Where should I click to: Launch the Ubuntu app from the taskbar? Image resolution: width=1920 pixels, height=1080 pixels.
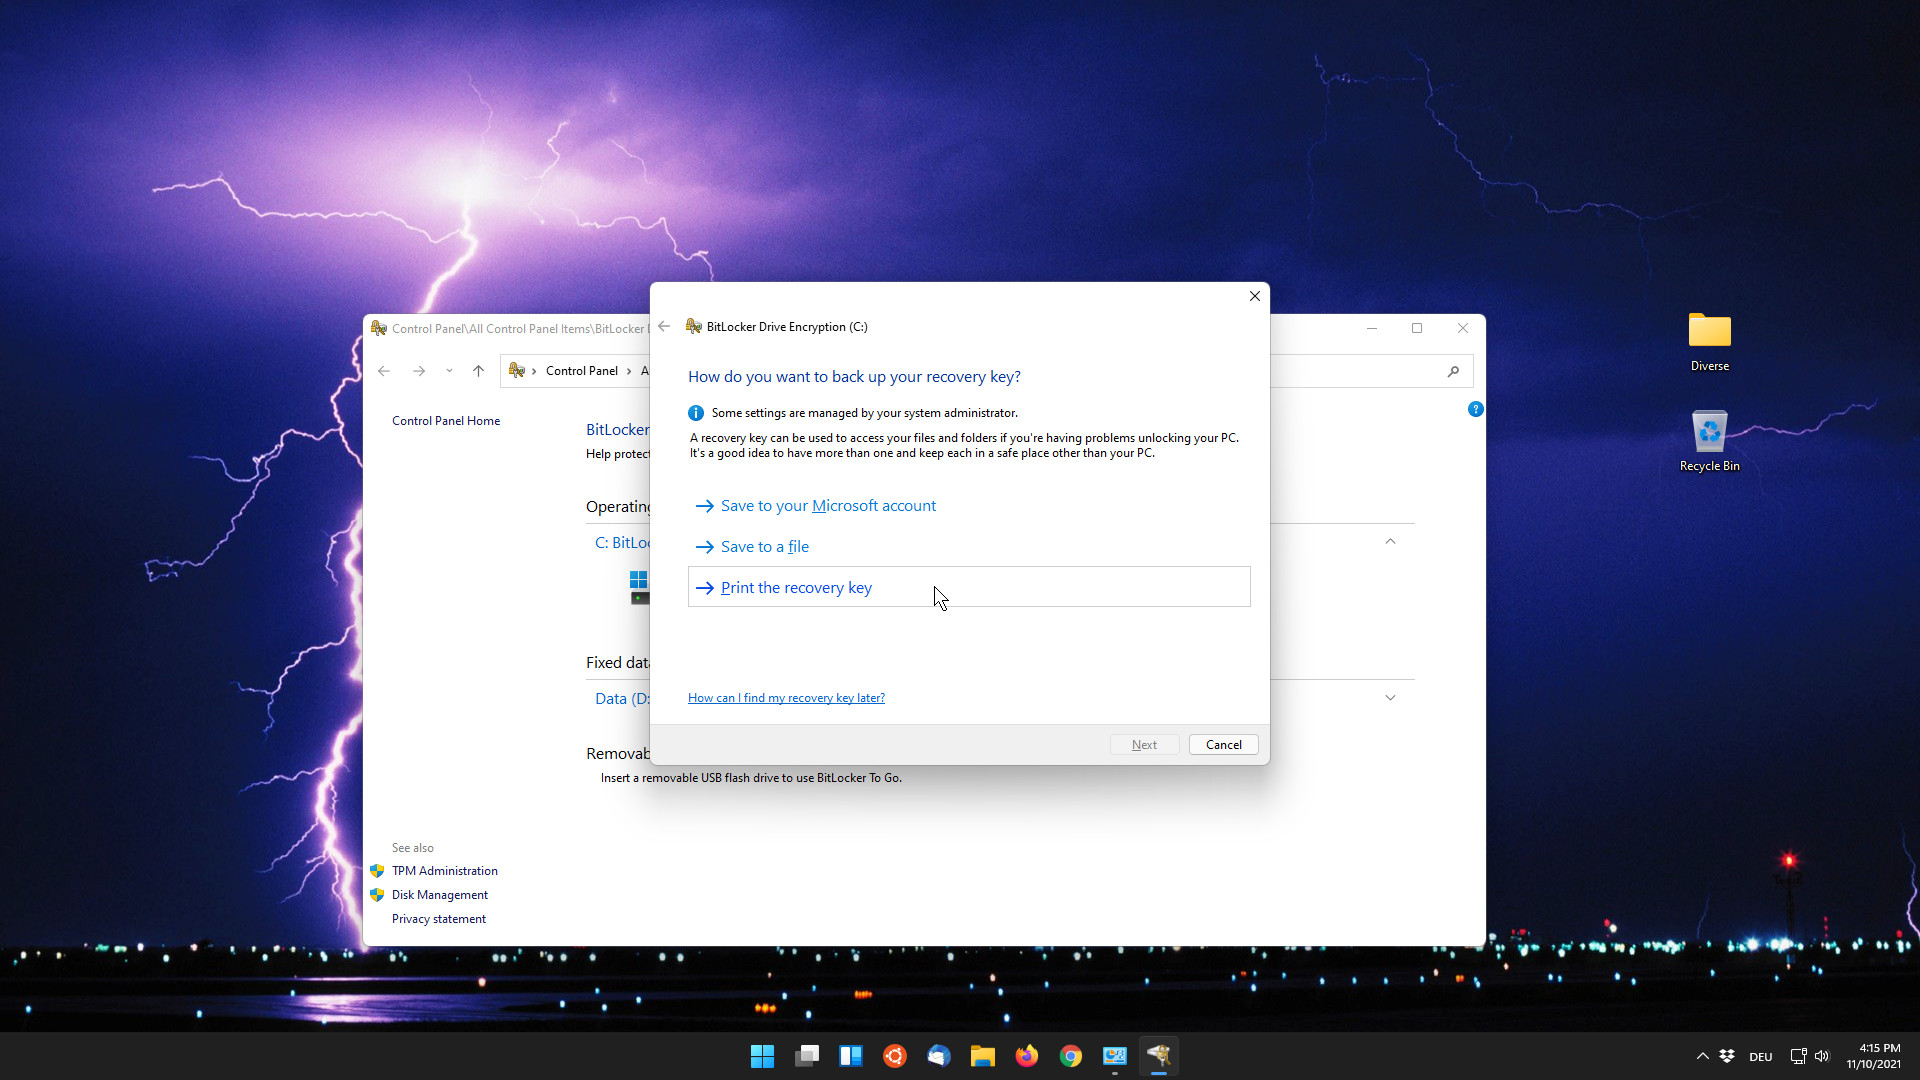(x=895, y=1056)
